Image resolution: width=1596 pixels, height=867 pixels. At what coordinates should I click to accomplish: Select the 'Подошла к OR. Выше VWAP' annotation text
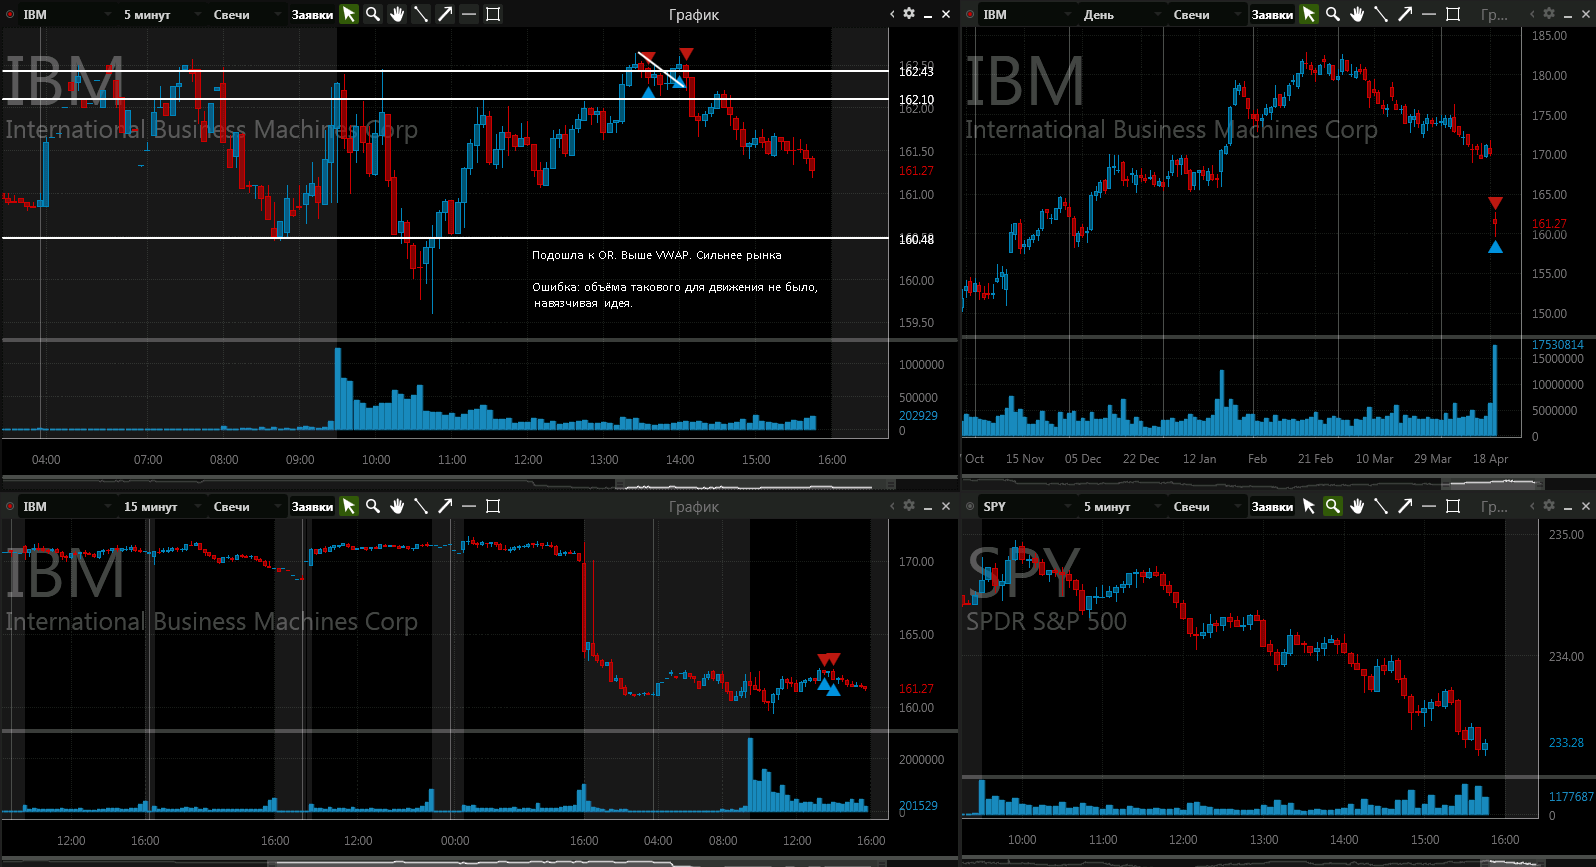tap(657, 255)
